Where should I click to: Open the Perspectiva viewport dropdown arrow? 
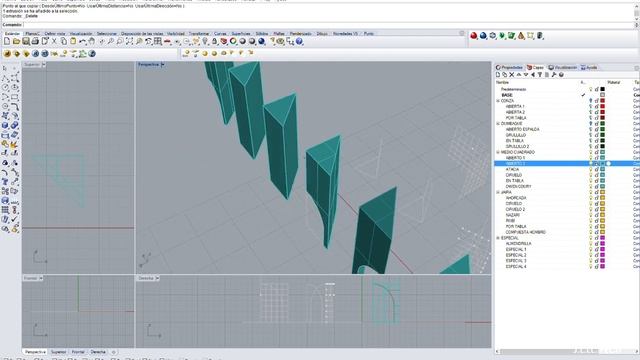tap(162, 64)
